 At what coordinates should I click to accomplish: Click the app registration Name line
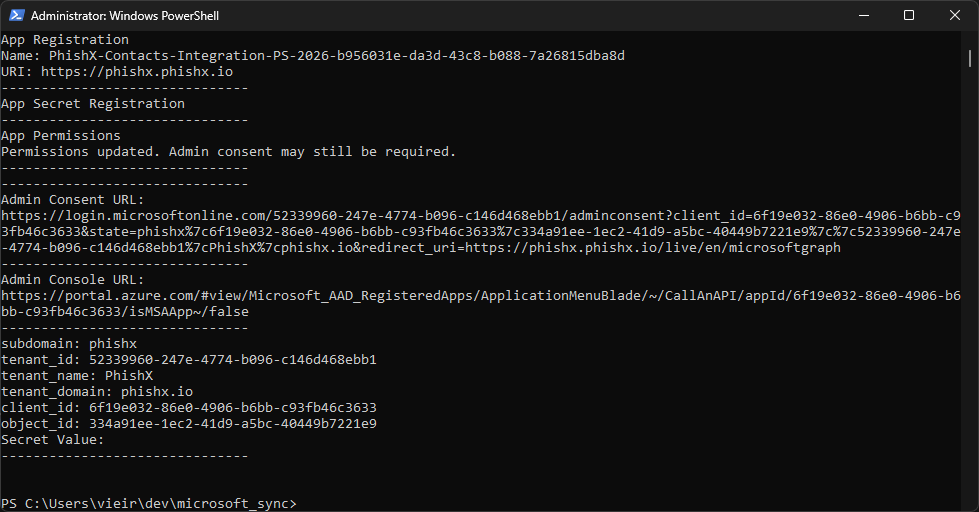[312, 56]
